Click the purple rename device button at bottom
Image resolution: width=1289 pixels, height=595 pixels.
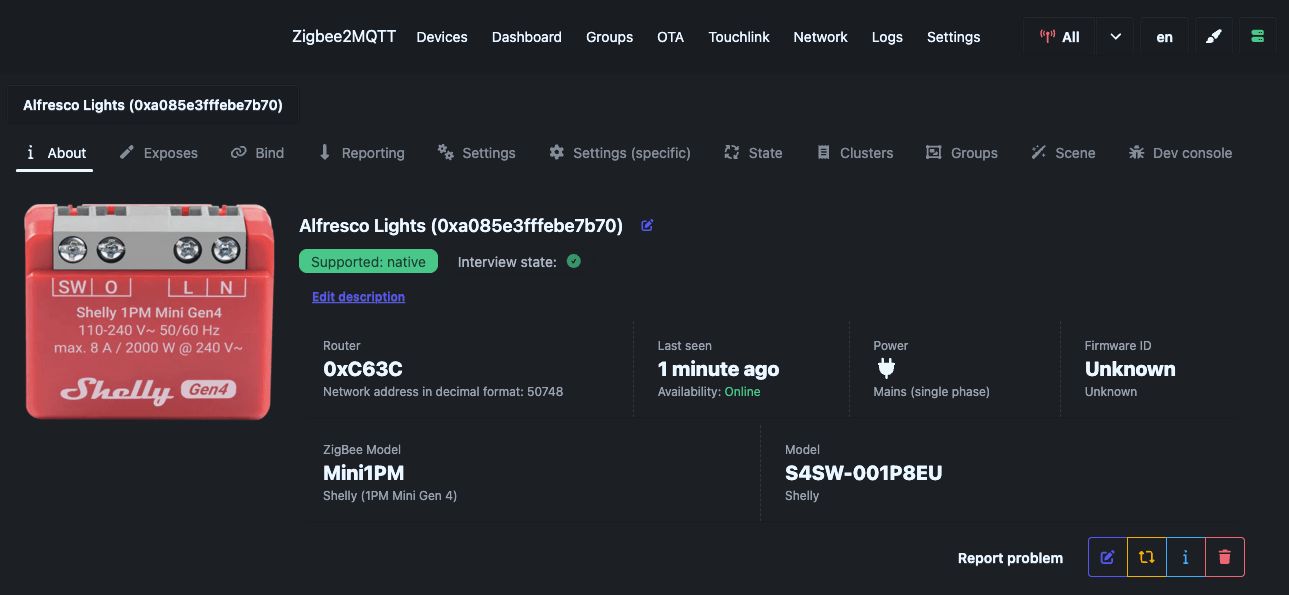1107,557
